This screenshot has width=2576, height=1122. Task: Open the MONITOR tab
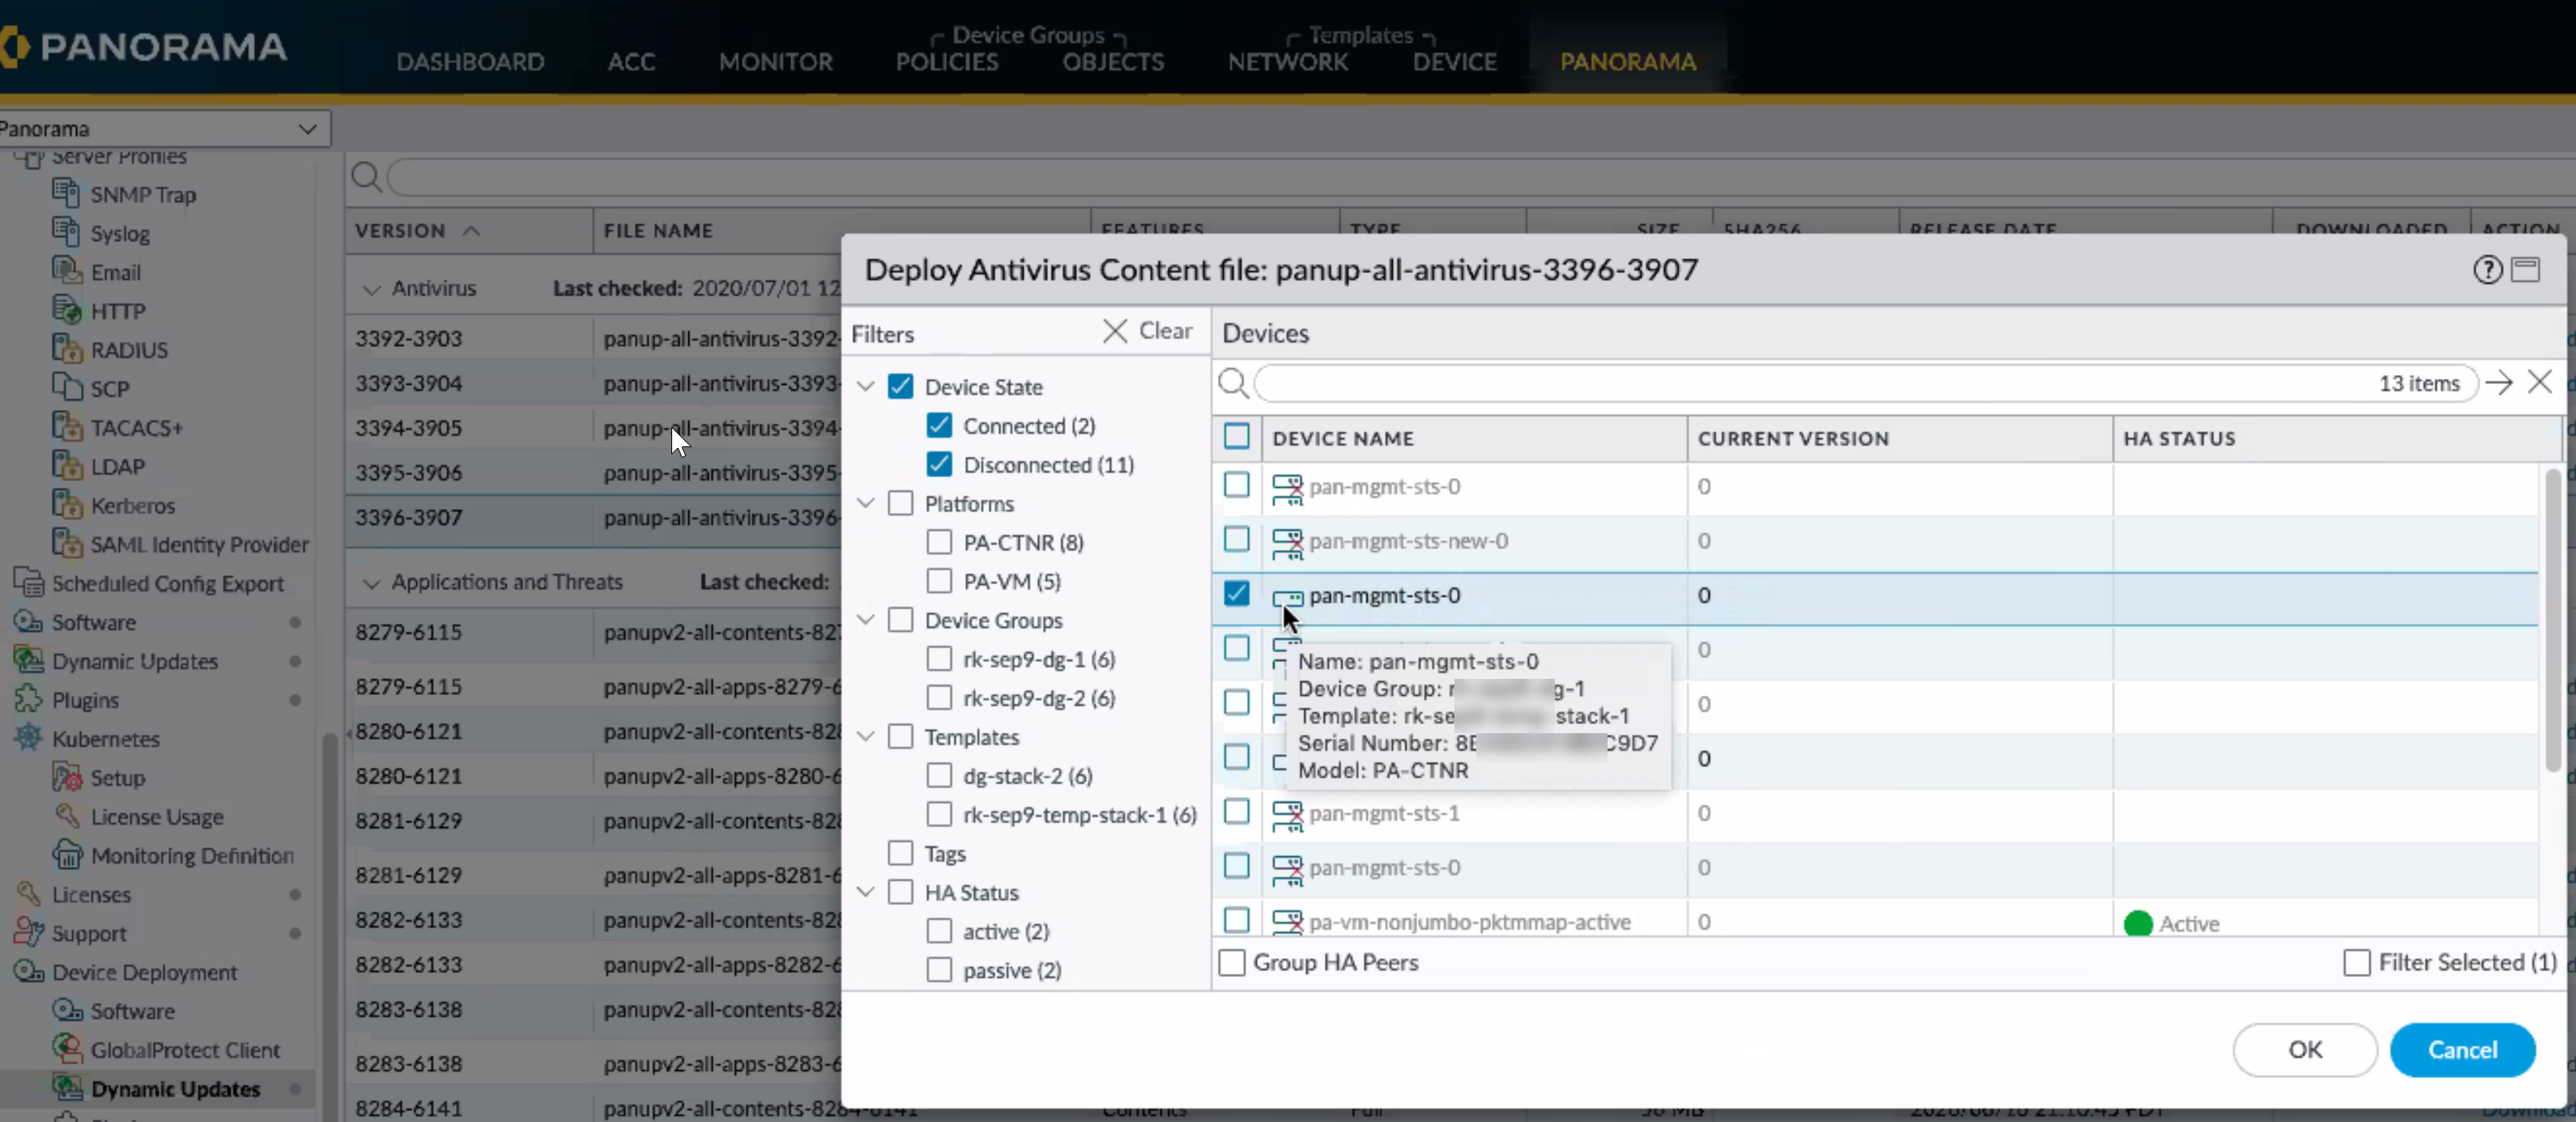(x=775, y=62)
